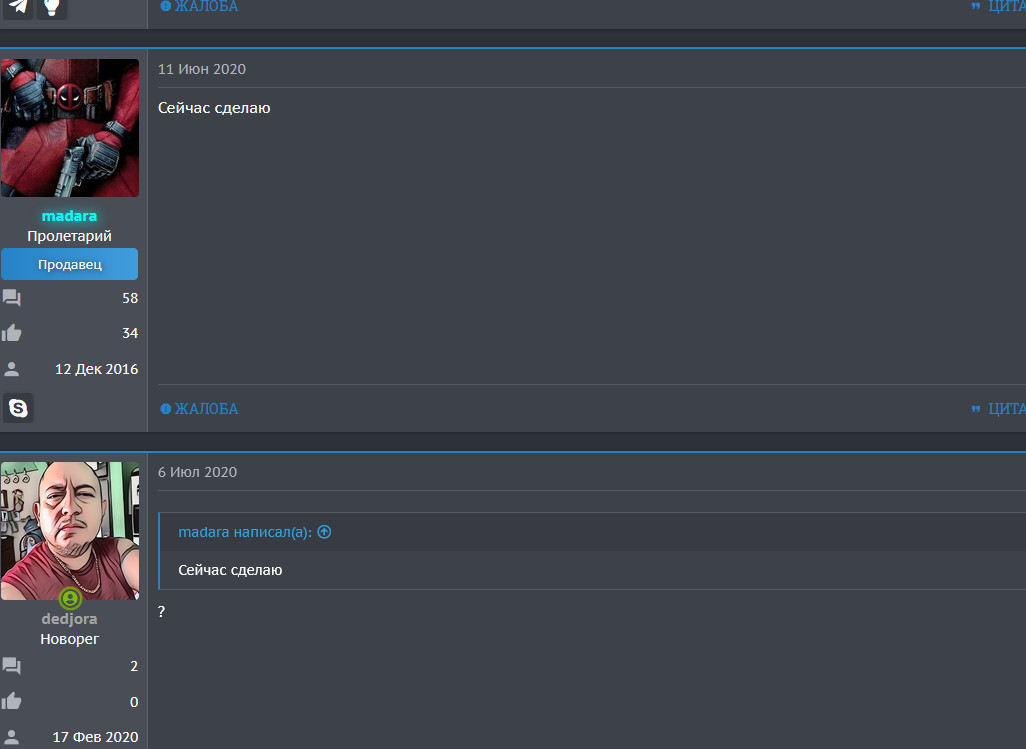Open the dedjora username profile link
This screenshot has height=749, width=1026.
(x=70, y=619)
